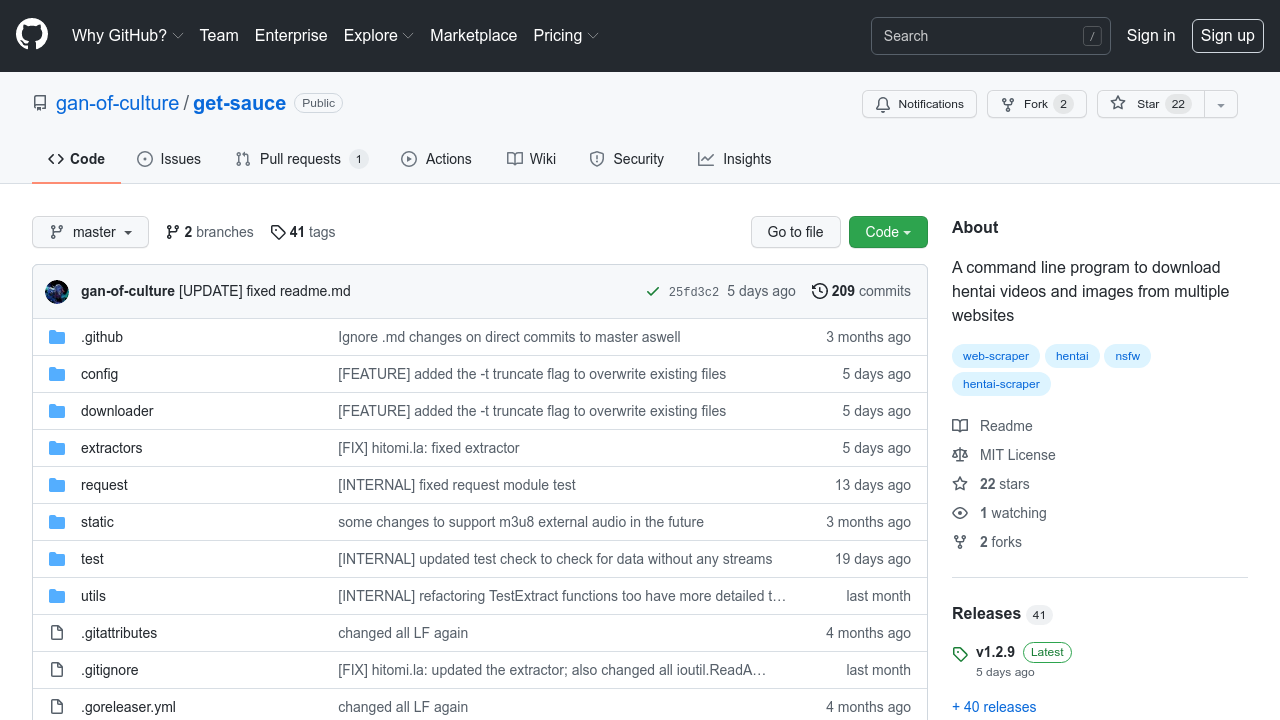Open the static folder
Image resolution: width=1280 pixels, height=720 pixels.
[97, 522]
